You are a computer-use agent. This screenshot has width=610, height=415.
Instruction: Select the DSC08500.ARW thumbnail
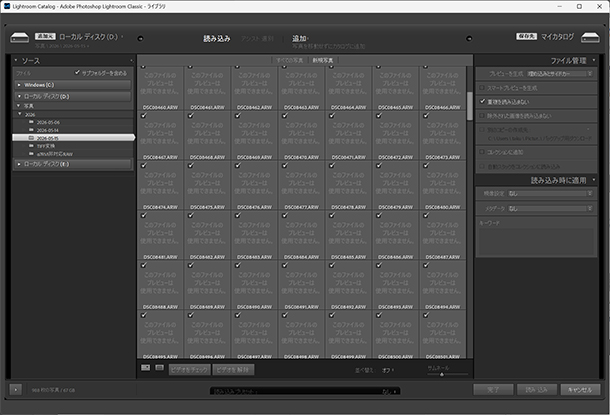pyautogui.click(x=396, y=334)
